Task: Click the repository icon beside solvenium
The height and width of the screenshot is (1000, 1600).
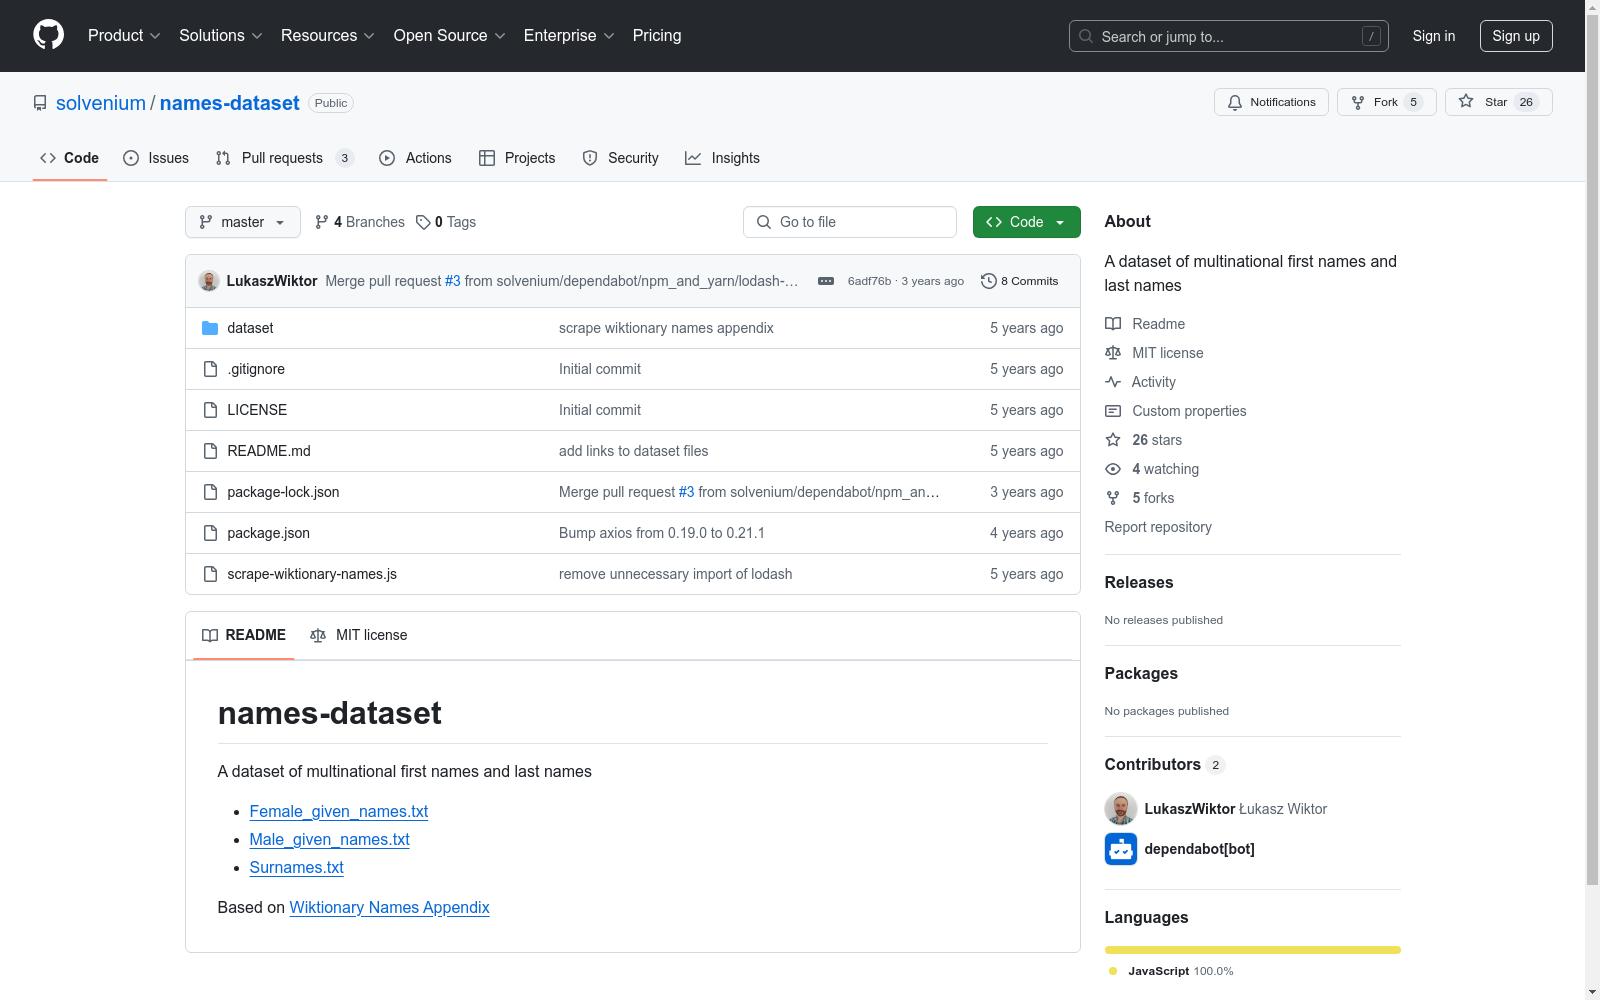Action: click(40, 103)
